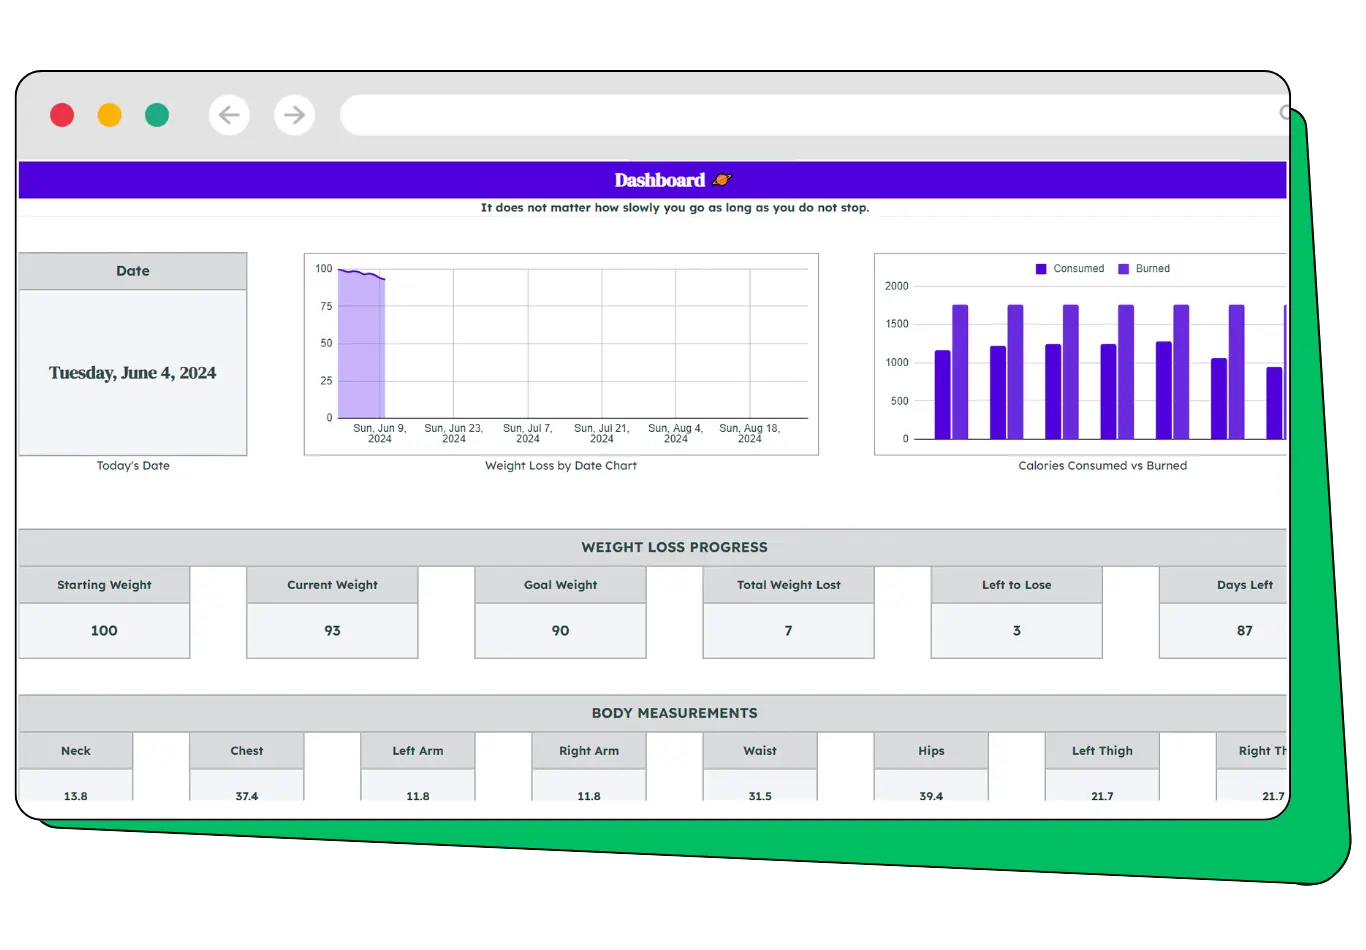Click the Consumed legend color square
The width and height of the screenshot is (1366, 950).
(1041, 269)
